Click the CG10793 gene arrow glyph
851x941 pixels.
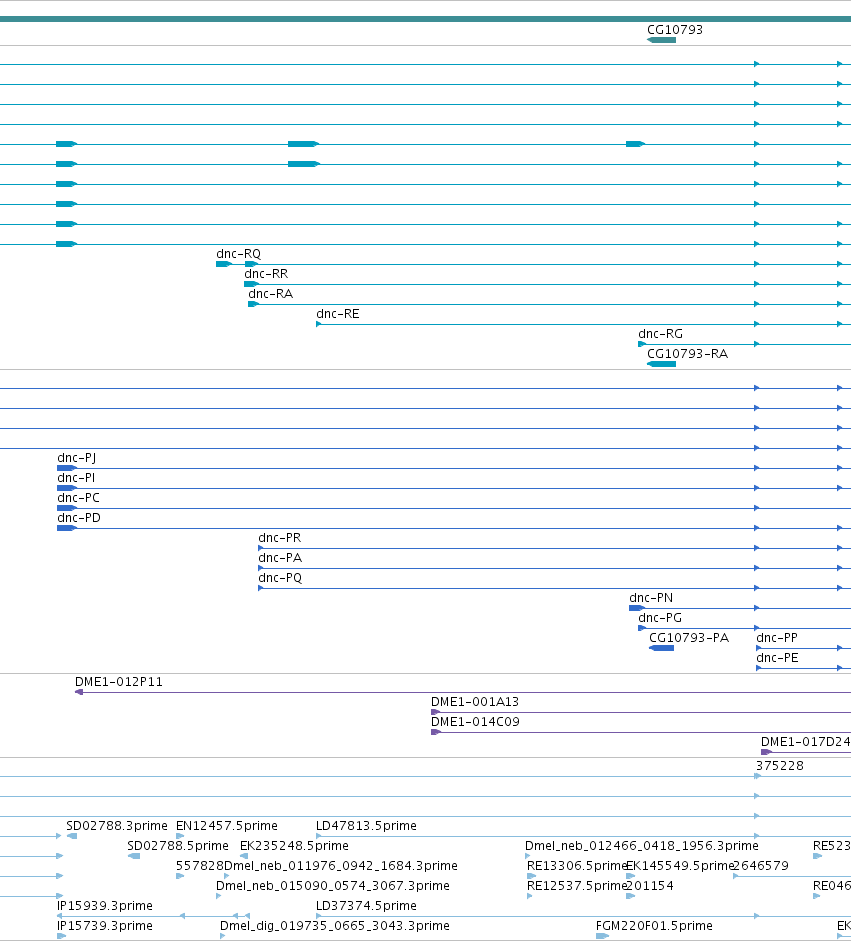click(x=661, y=40)
